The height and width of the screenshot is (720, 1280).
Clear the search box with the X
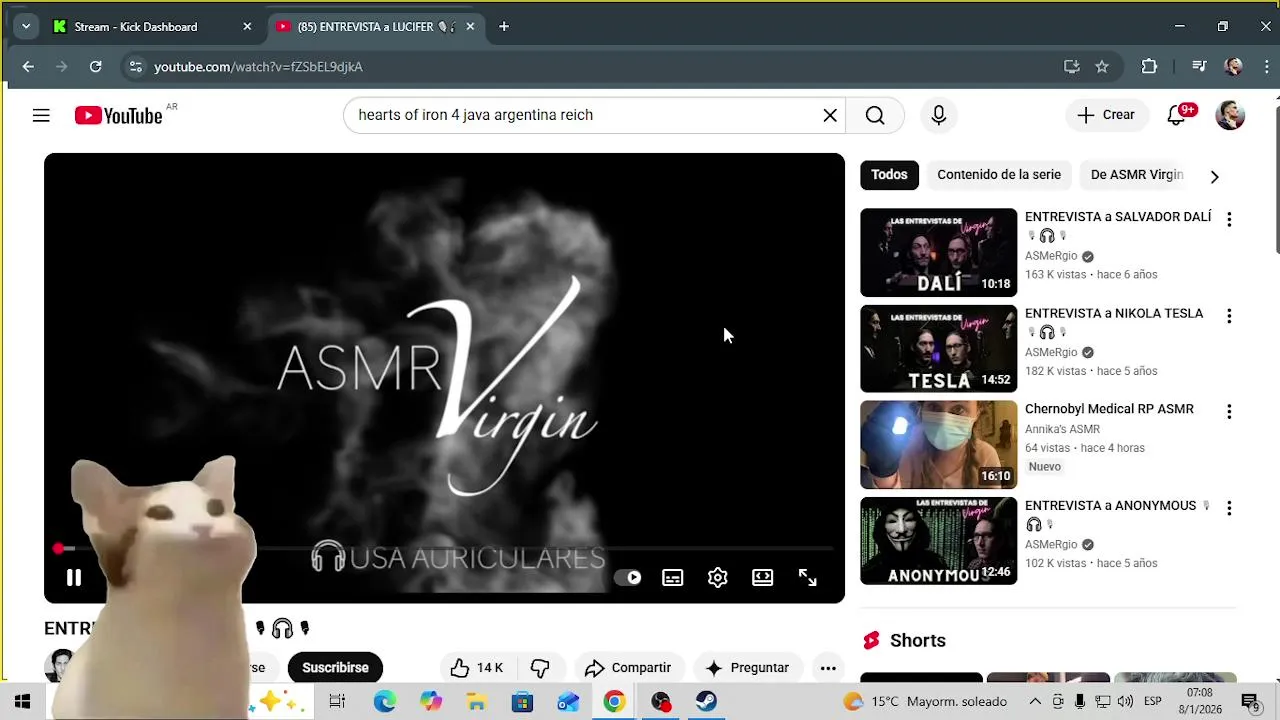[830, 115]
